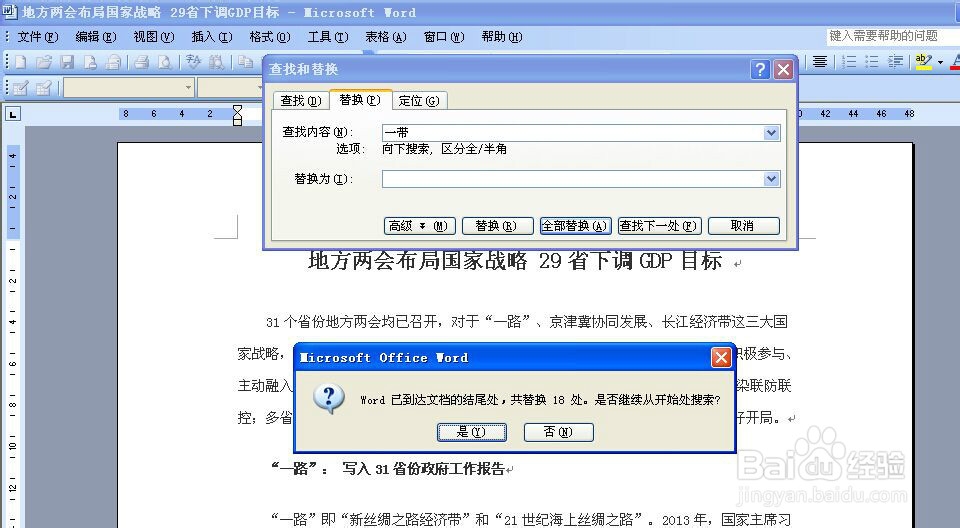
Task: Click the Print Preview icon
Action: click(x=165, y=62)
